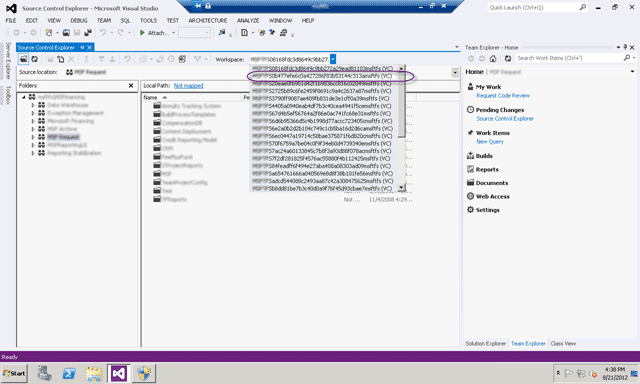This screenshot has height=384, width=640.
Task: Click the Not mapped local path link
Action: pyautogui.click(x=189, y=86)
